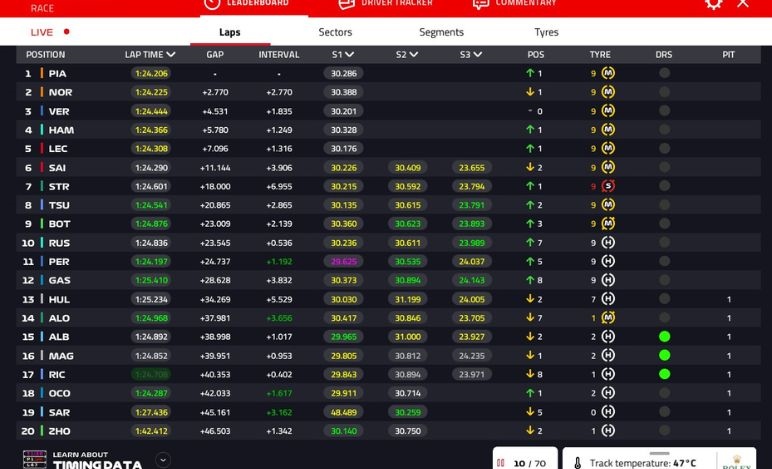This screenshot has height=469, width=772.
Task: Click the track temperature thermometer icon
Action: point(577,463)
